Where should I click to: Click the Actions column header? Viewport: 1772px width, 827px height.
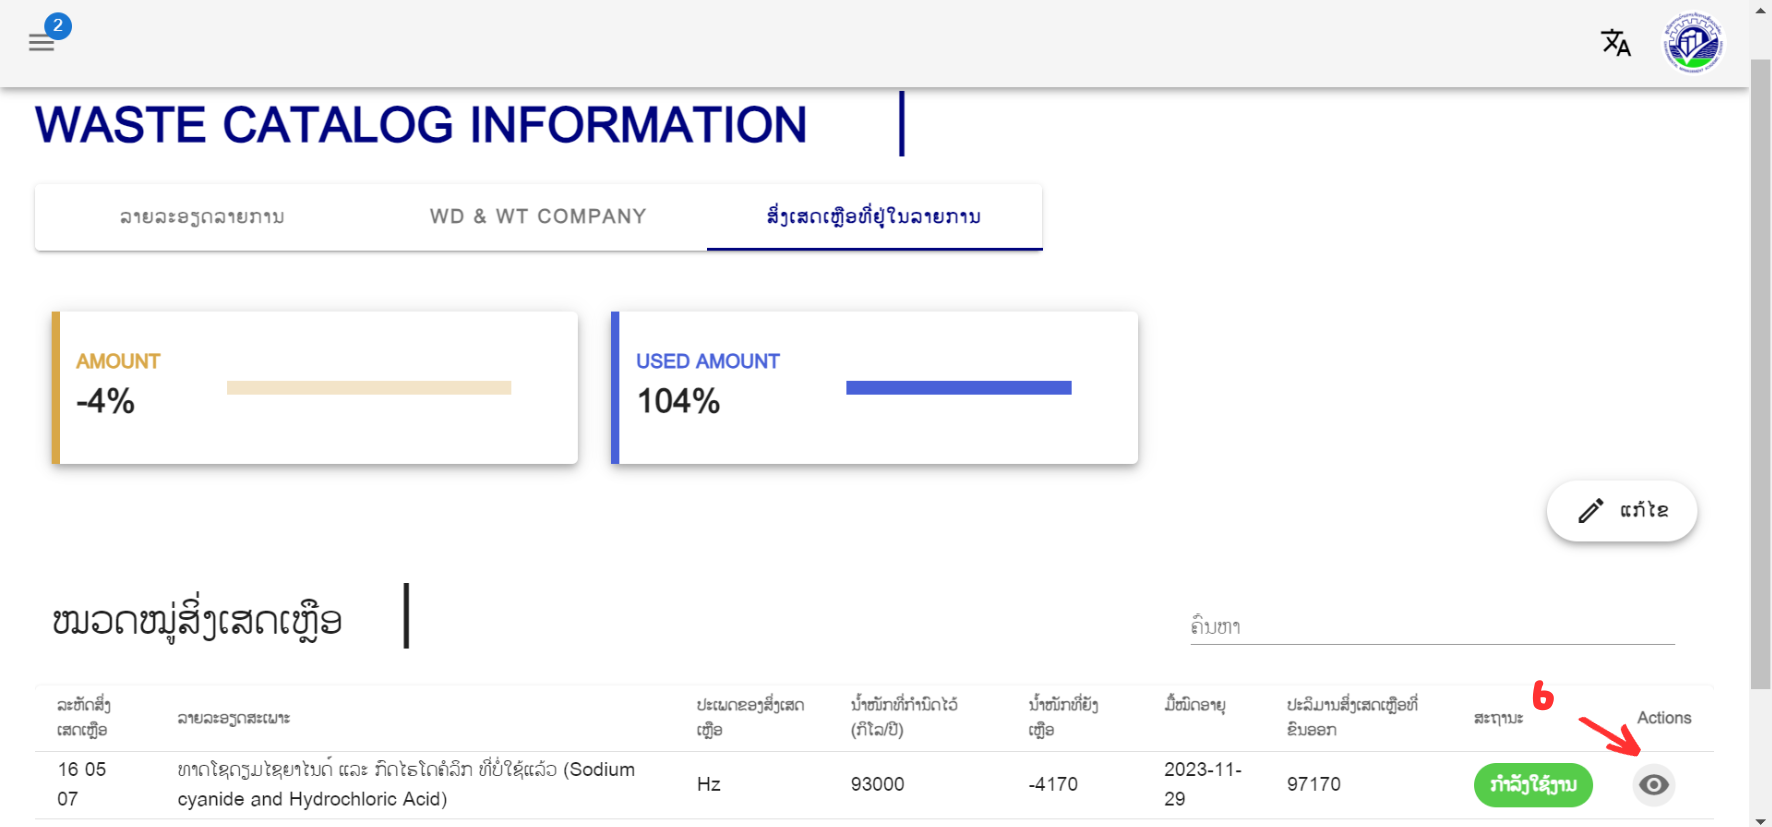(x=1663, y=718)
